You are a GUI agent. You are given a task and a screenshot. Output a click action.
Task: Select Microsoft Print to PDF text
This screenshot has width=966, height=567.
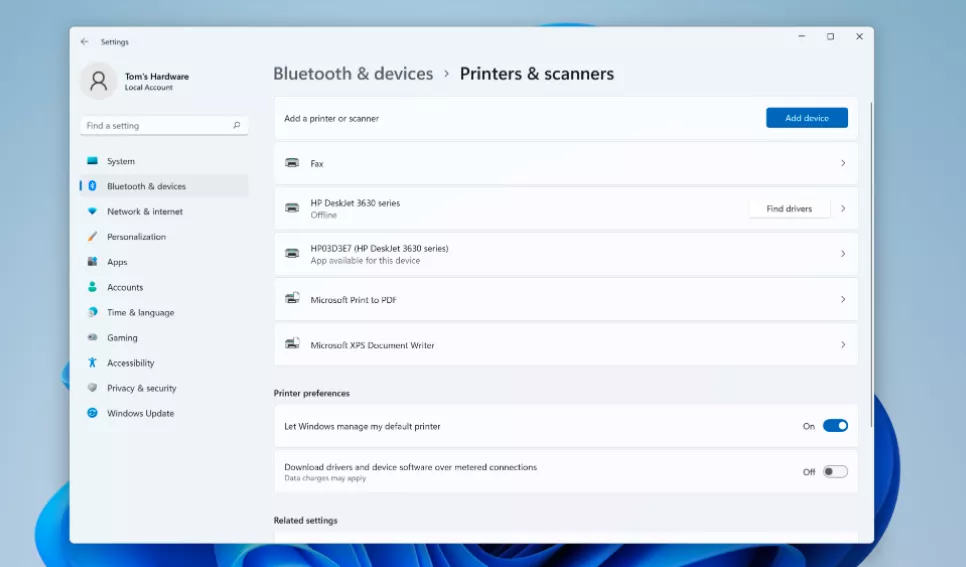[x=354, y=300]
